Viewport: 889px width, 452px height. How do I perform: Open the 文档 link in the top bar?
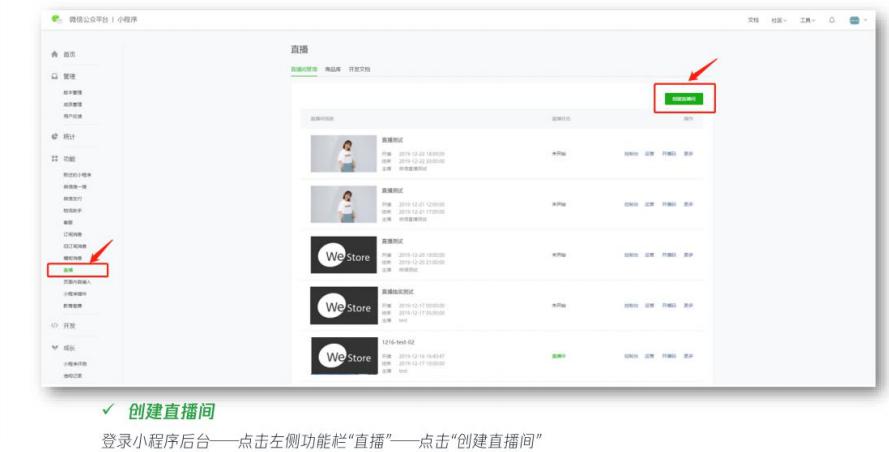752,21
